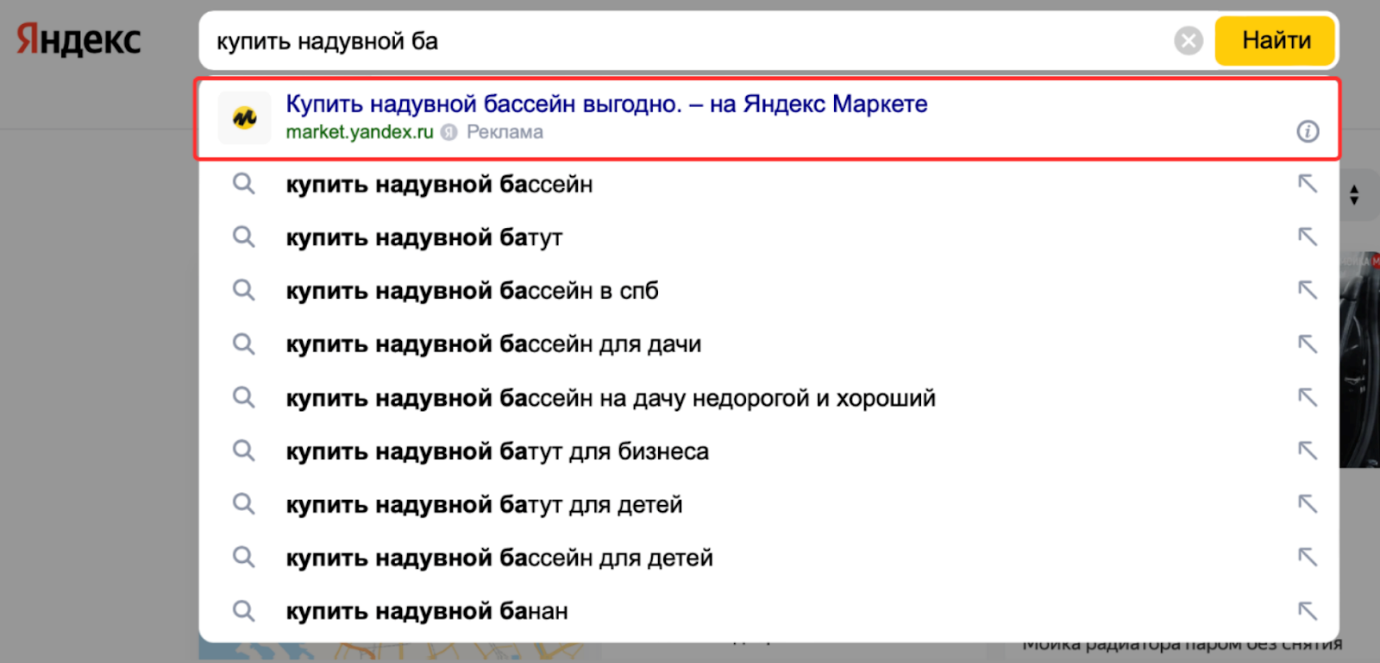Clear the search field using the X icon

1187,40
